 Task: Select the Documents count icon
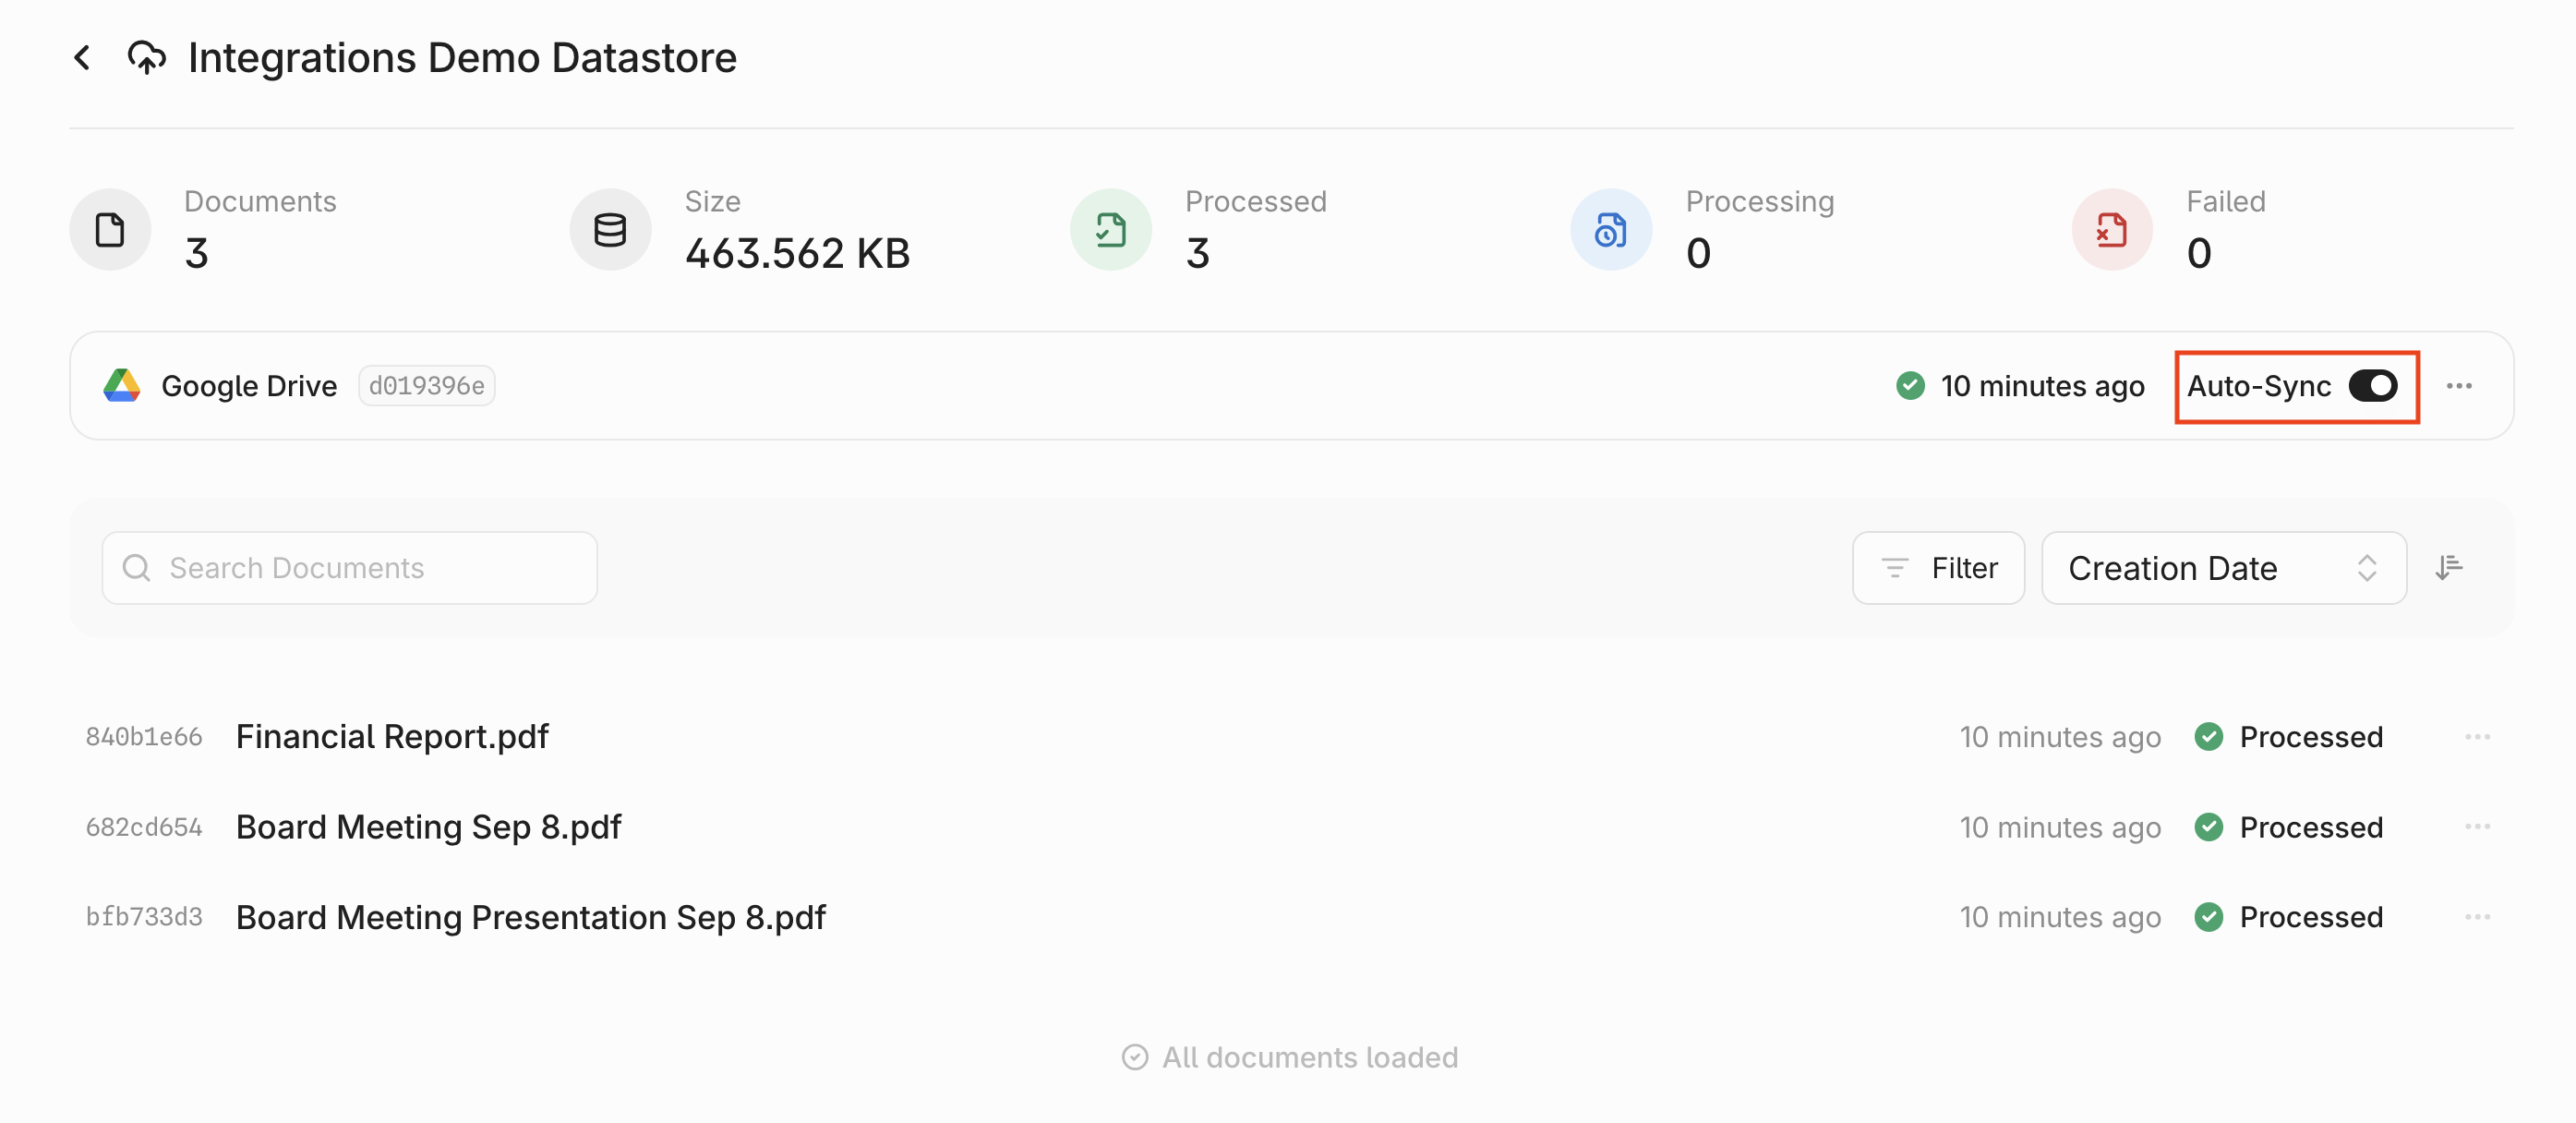tap(110, 229)
